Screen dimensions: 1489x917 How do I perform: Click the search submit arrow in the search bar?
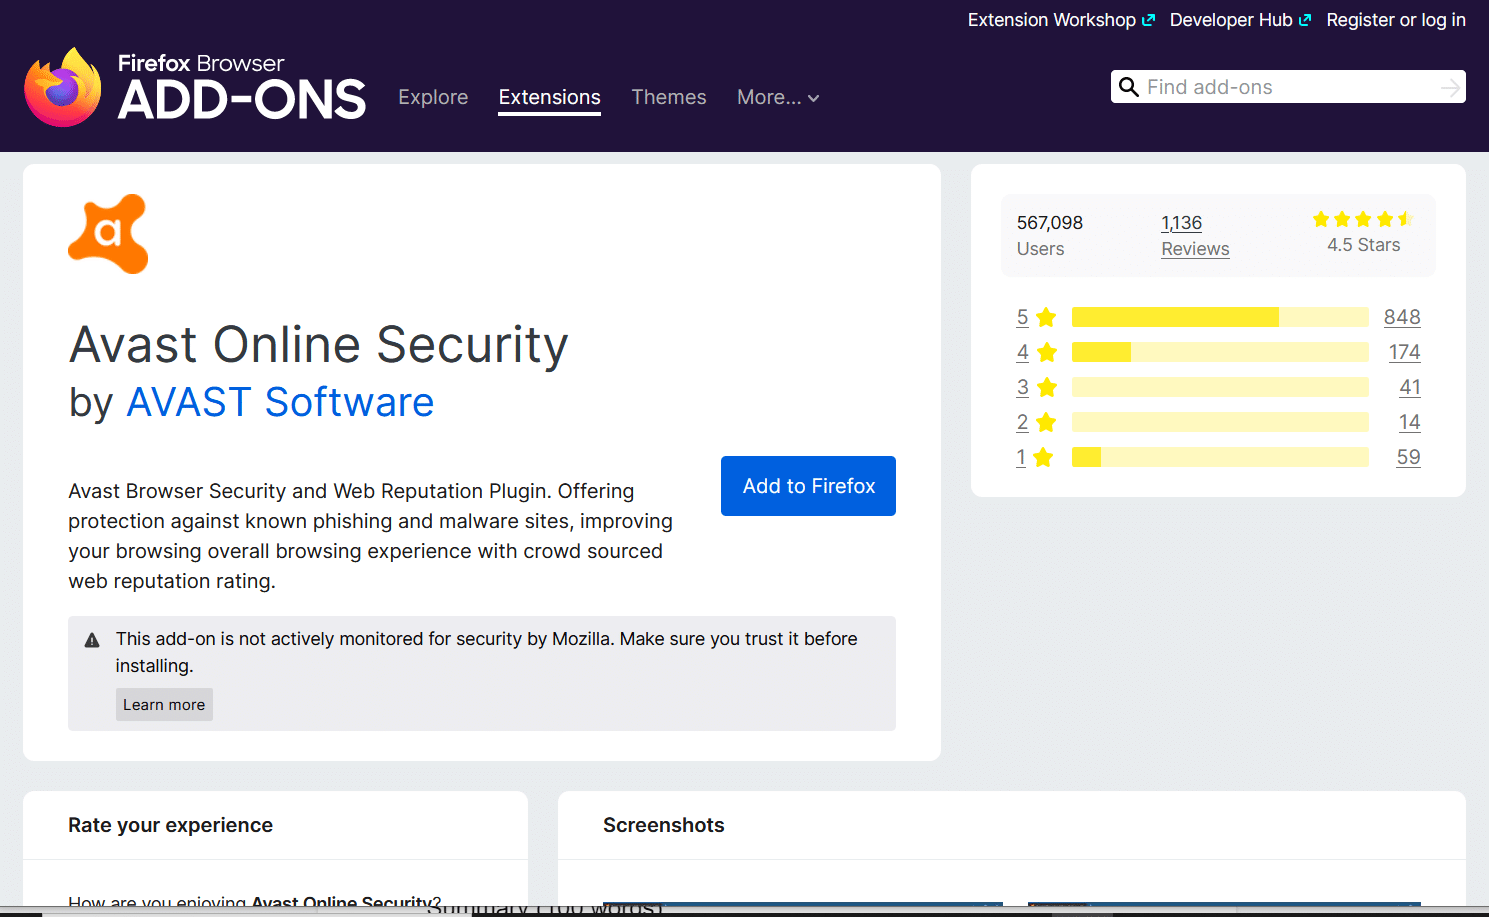1450,87
